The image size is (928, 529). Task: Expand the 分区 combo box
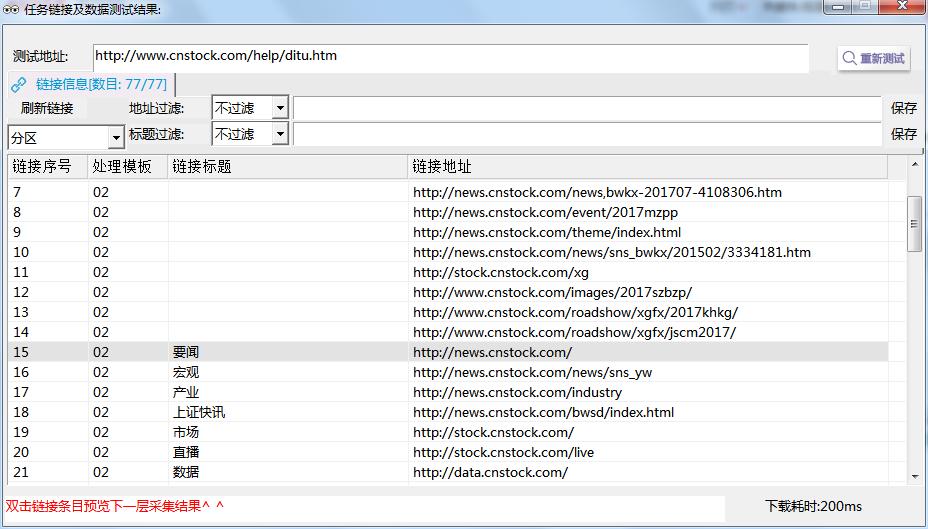(x=66, y=138)
